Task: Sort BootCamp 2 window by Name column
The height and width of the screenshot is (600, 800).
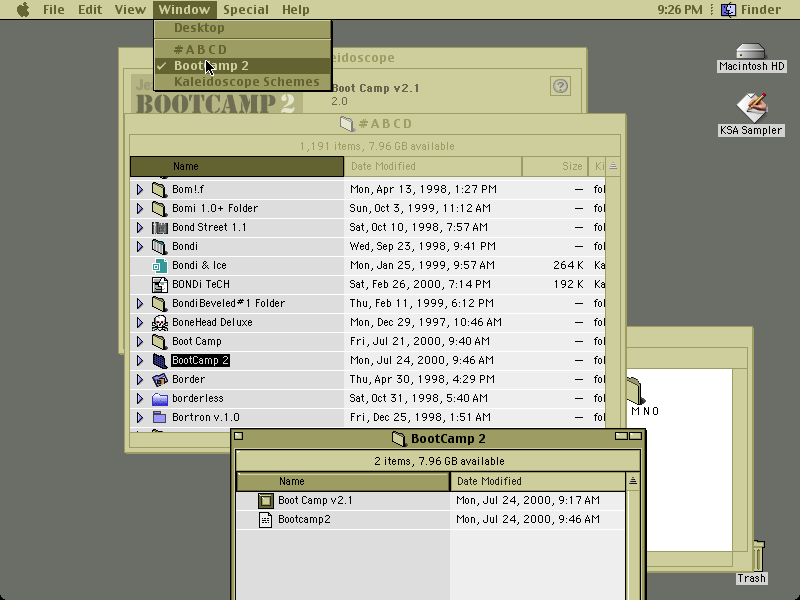Action: pos(343,482)
